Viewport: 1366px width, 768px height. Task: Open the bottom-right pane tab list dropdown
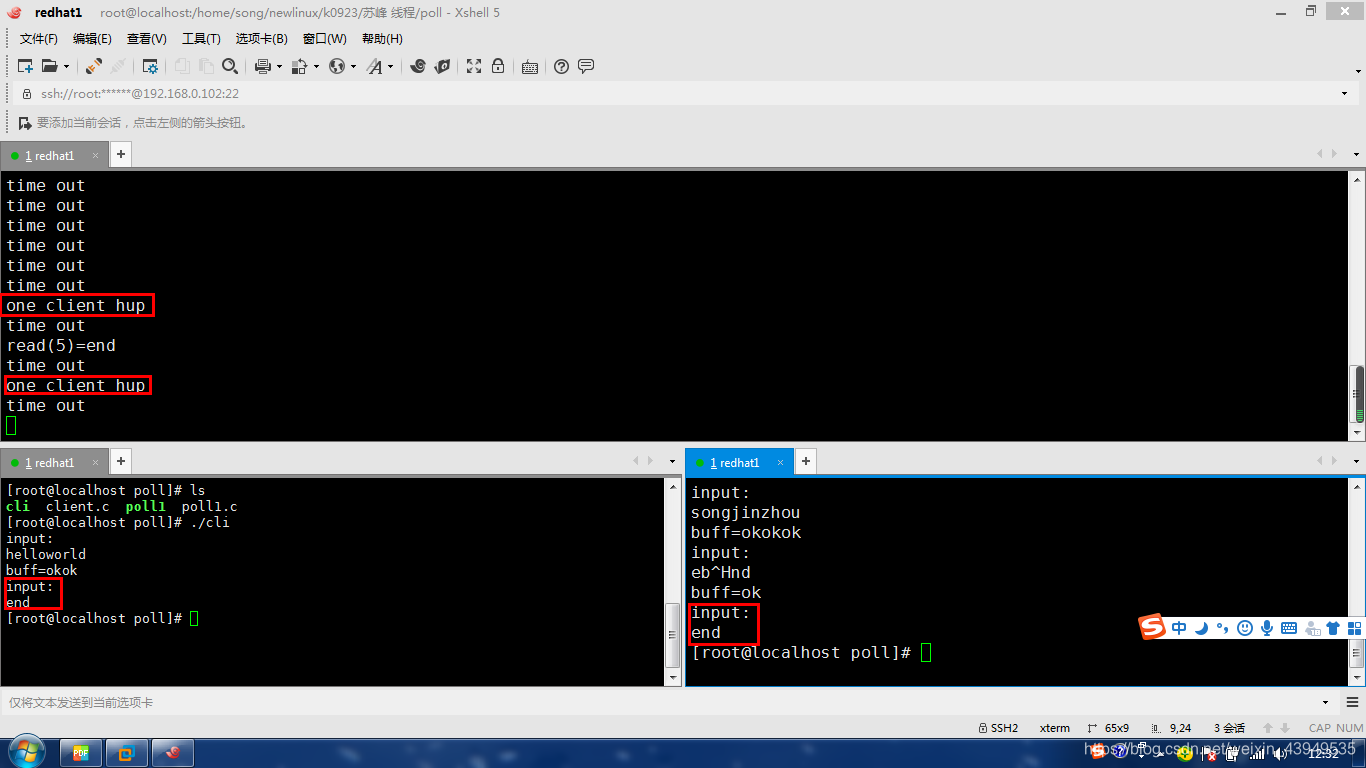click(1356, 462)
